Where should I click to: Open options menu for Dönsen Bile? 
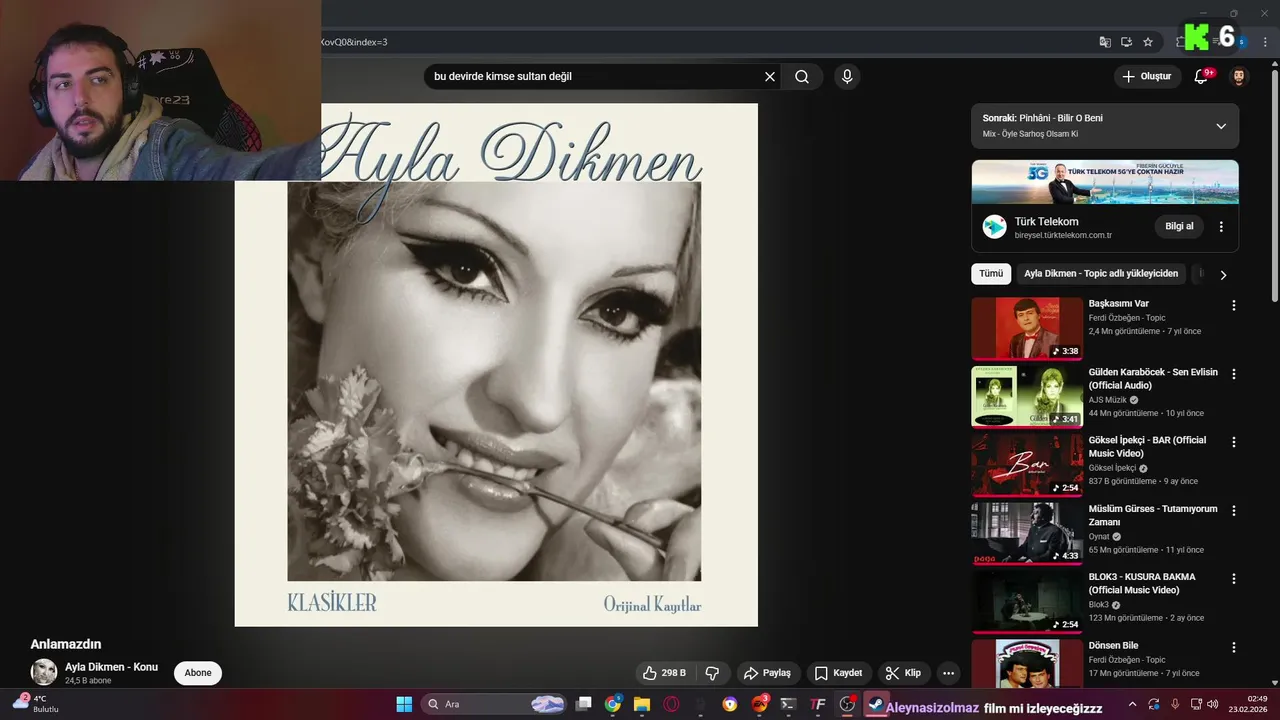coord(1233,648)
